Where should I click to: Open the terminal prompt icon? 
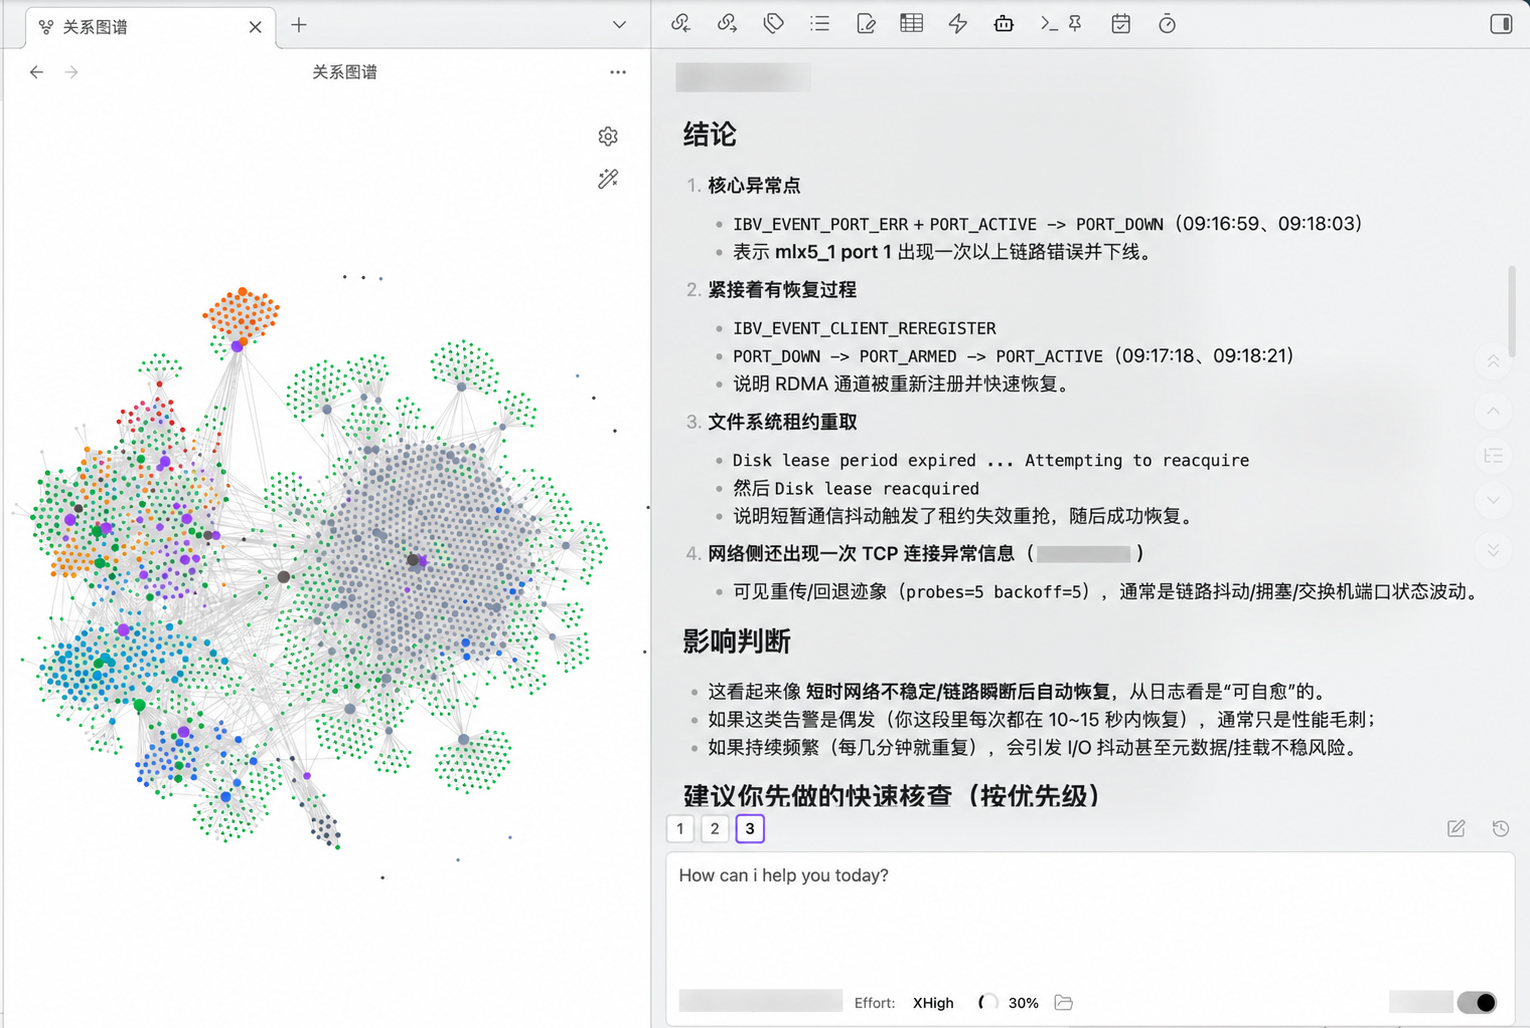coord(1049,24)
